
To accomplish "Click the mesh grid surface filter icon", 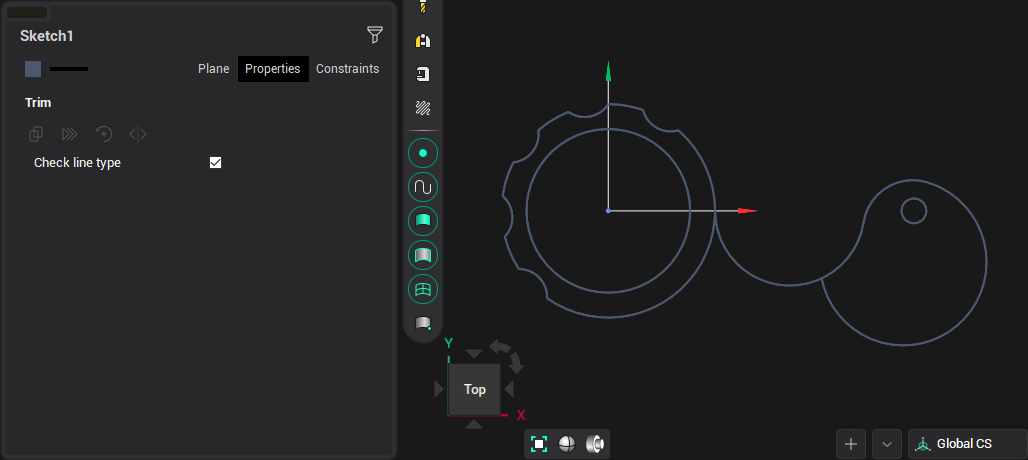I will click(423, 289).
